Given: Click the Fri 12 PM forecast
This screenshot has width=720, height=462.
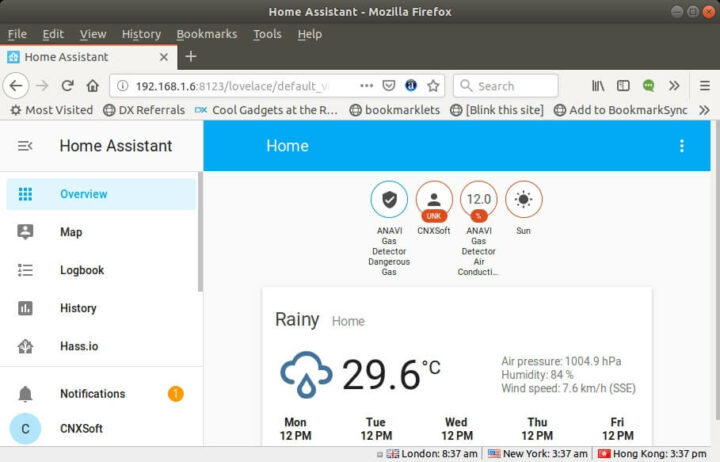Looking at the screenshot, I should (618, 429).
